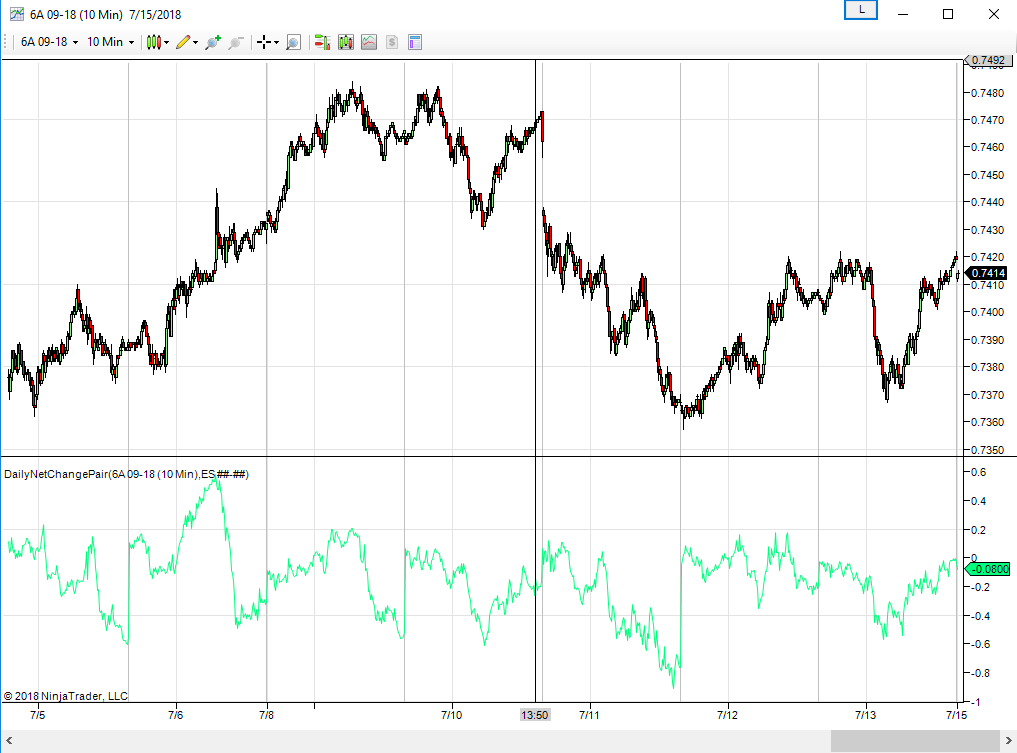Click the 0.7414 current price marker
1017x753 pixels.
point(987,273)
